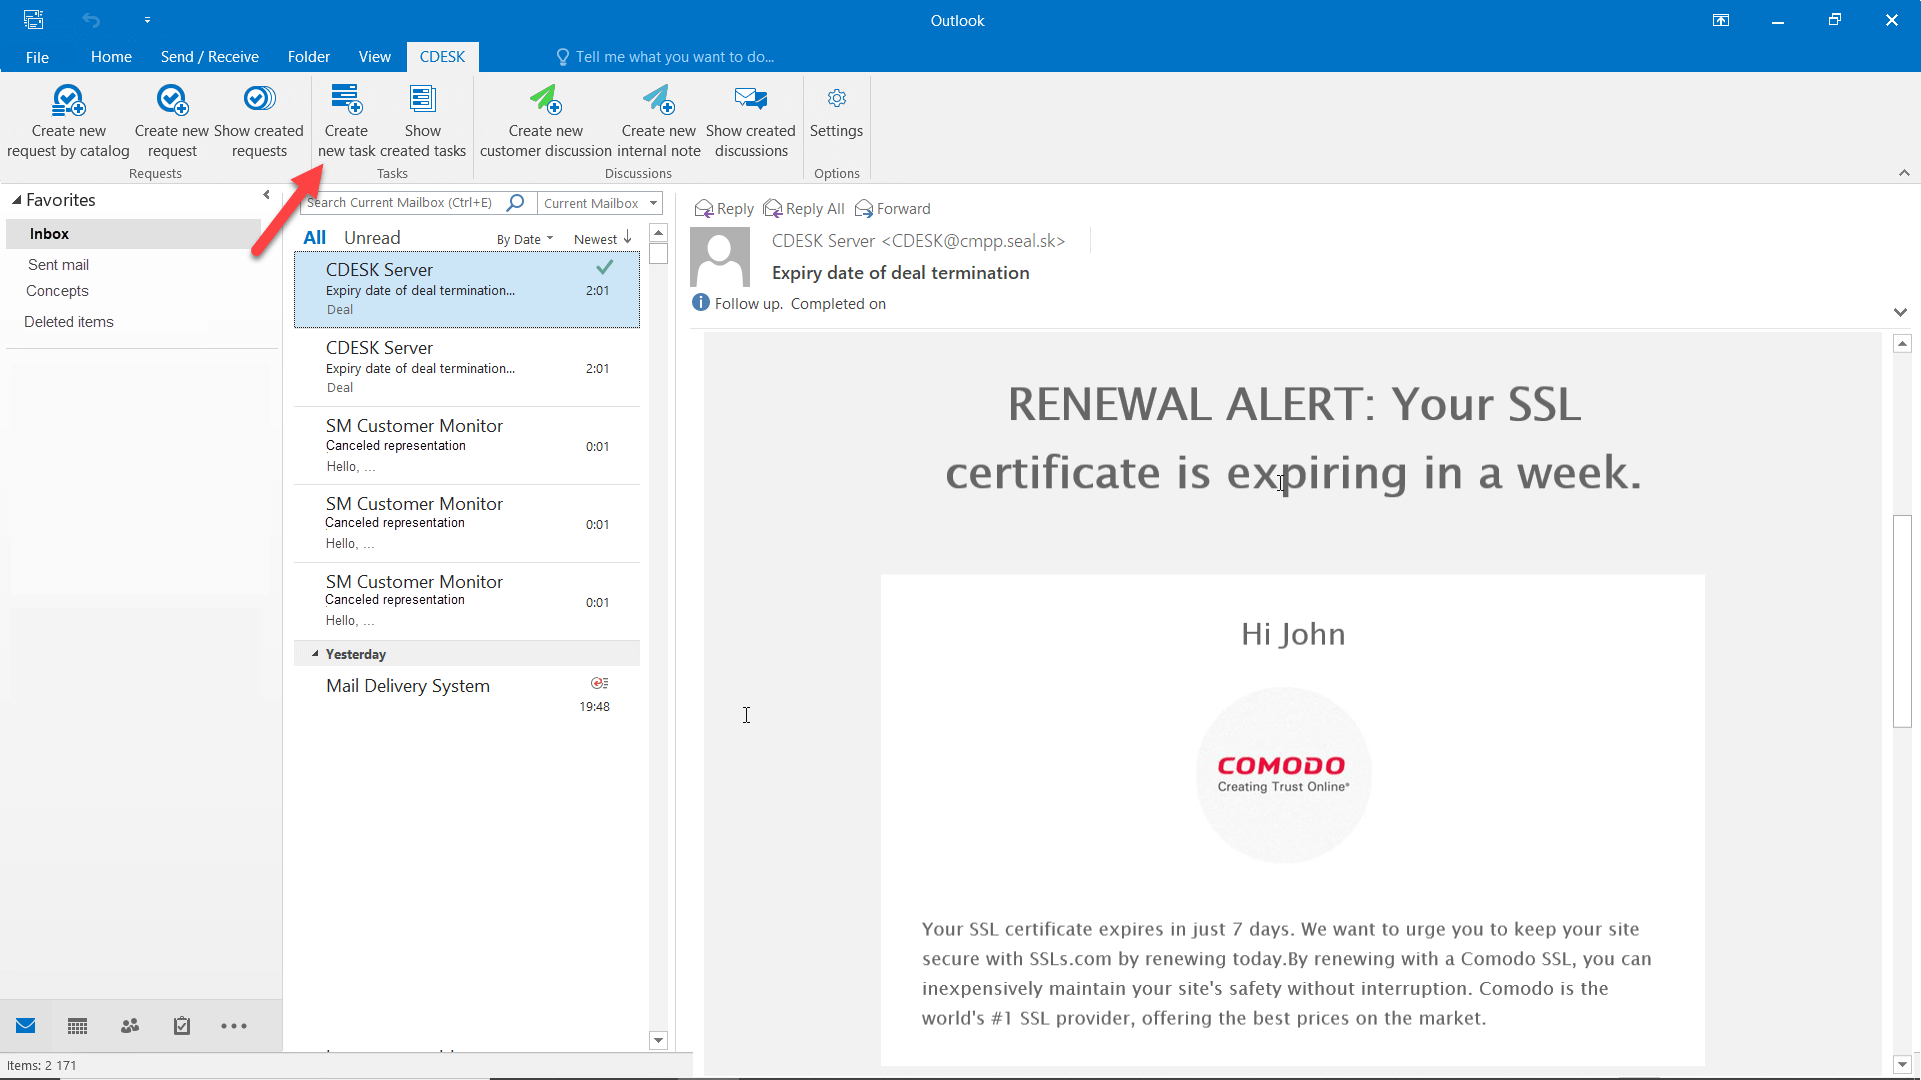Open the Inbox folder
The width and height of the screenshot is (1921, 1080).
pyautogui.click(x=133, y=234)
